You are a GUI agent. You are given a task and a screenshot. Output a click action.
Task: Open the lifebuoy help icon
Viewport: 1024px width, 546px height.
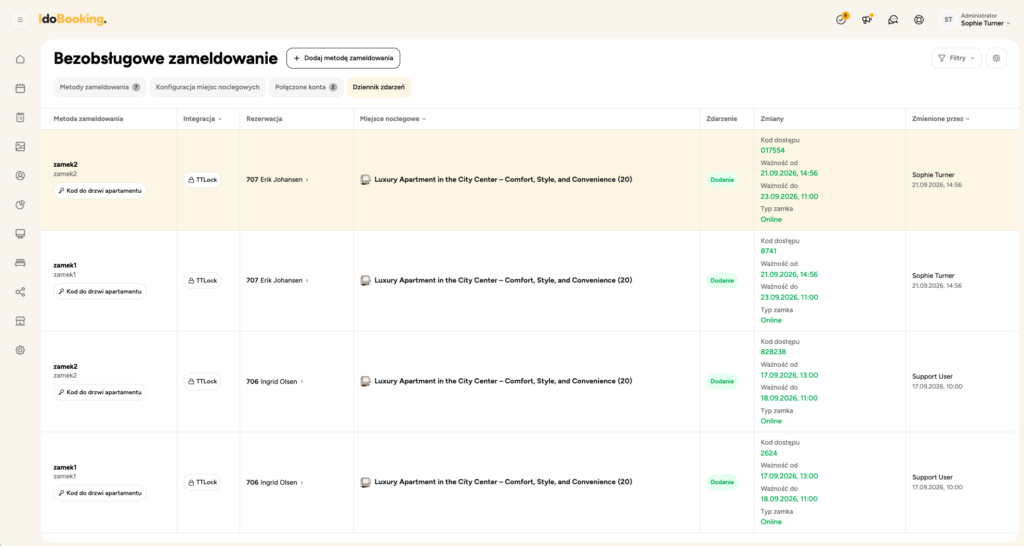[919, 20]
